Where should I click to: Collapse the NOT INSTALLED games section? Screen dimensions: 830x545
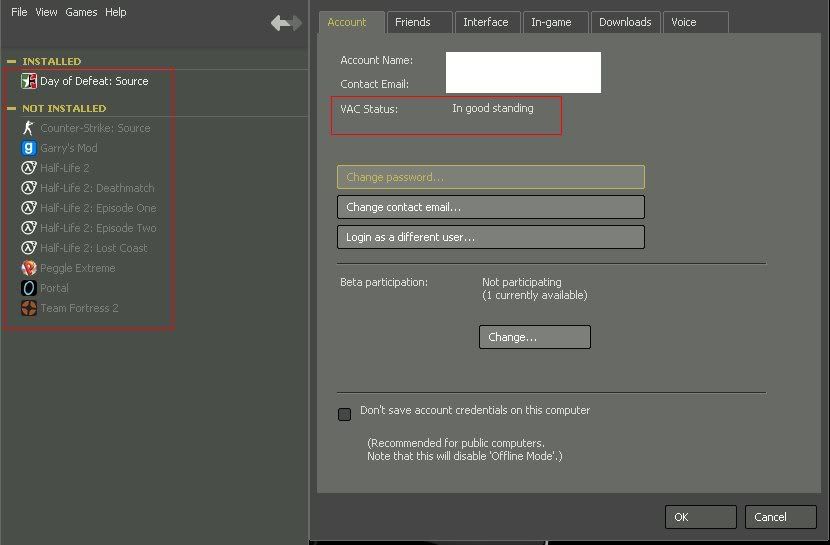pyautogui.click(x=11, y=108)
